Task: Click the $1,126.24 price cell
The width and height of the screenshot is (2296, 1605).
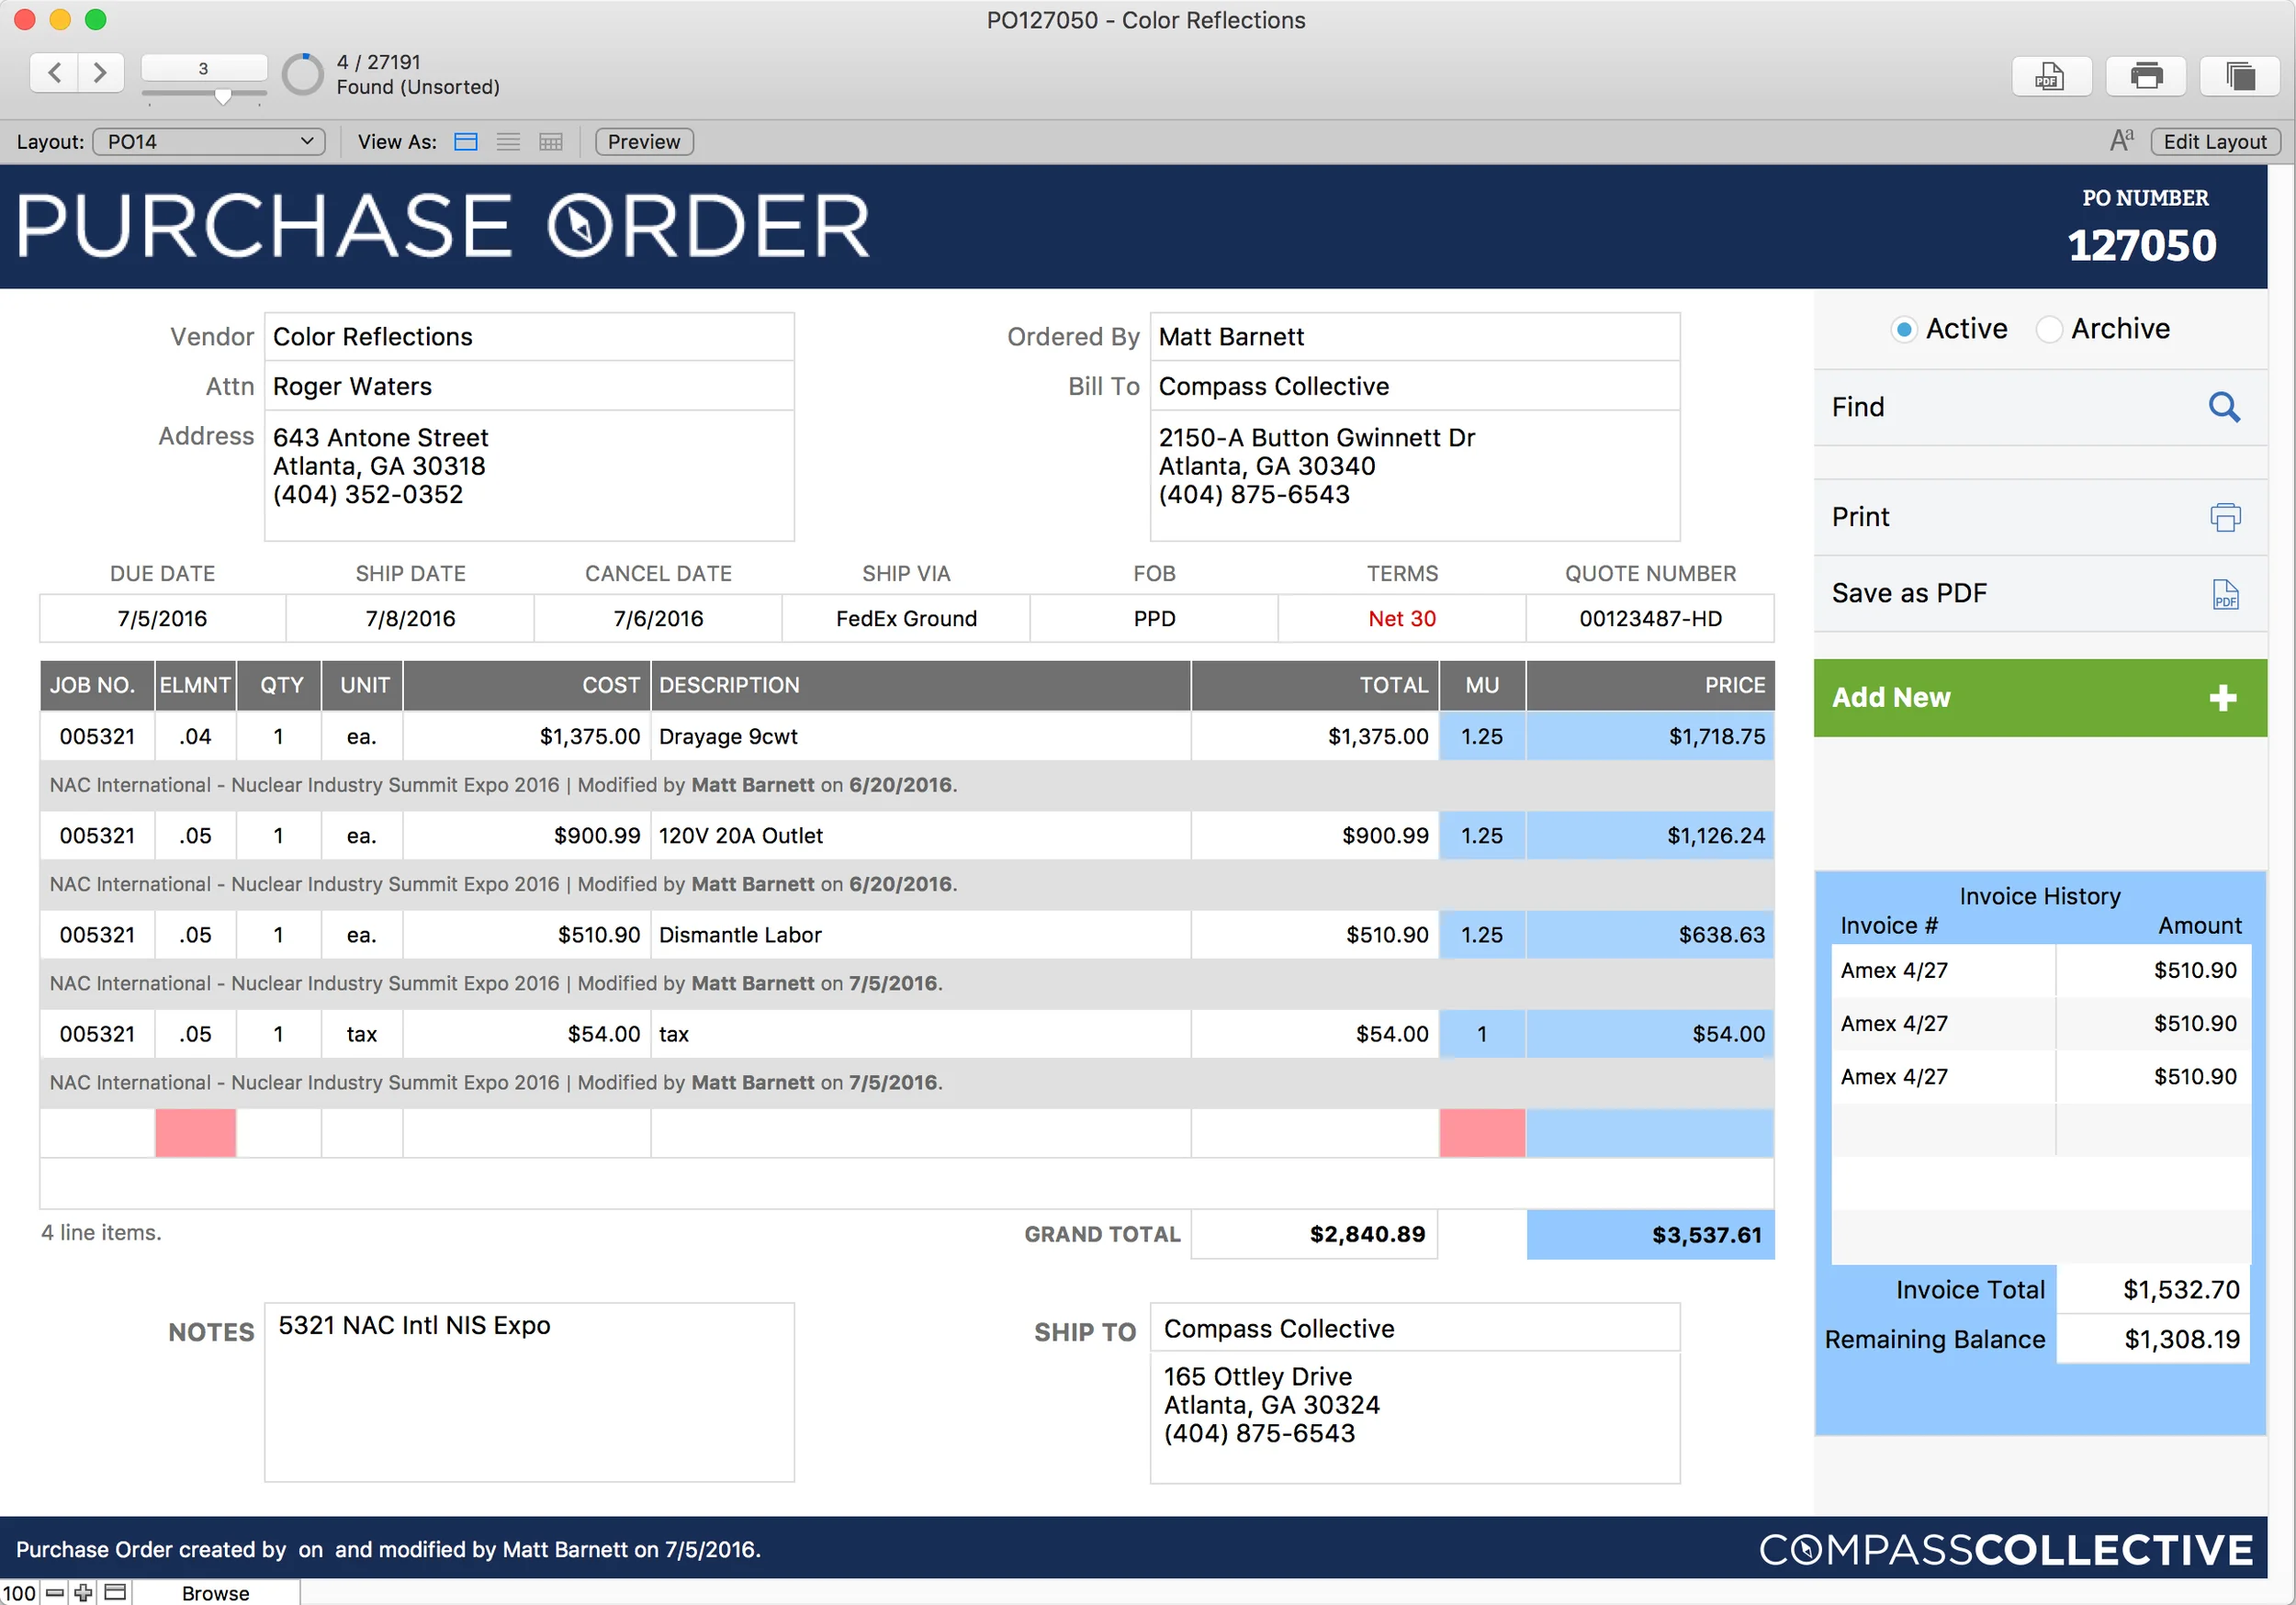Action: click(x=1650, y=836)
